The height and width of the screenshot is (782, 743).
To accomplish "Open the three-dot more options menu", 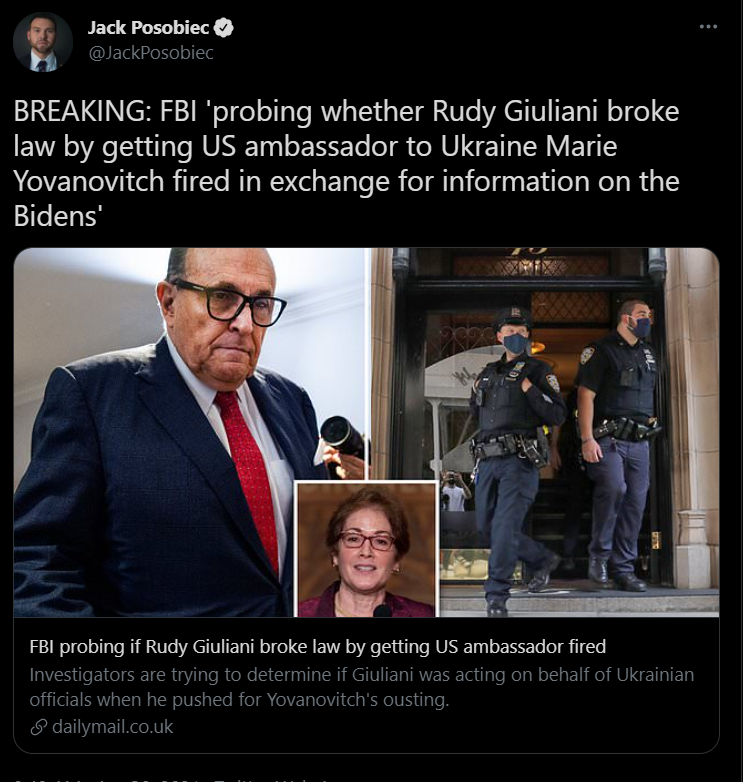I will click(708, 27).
